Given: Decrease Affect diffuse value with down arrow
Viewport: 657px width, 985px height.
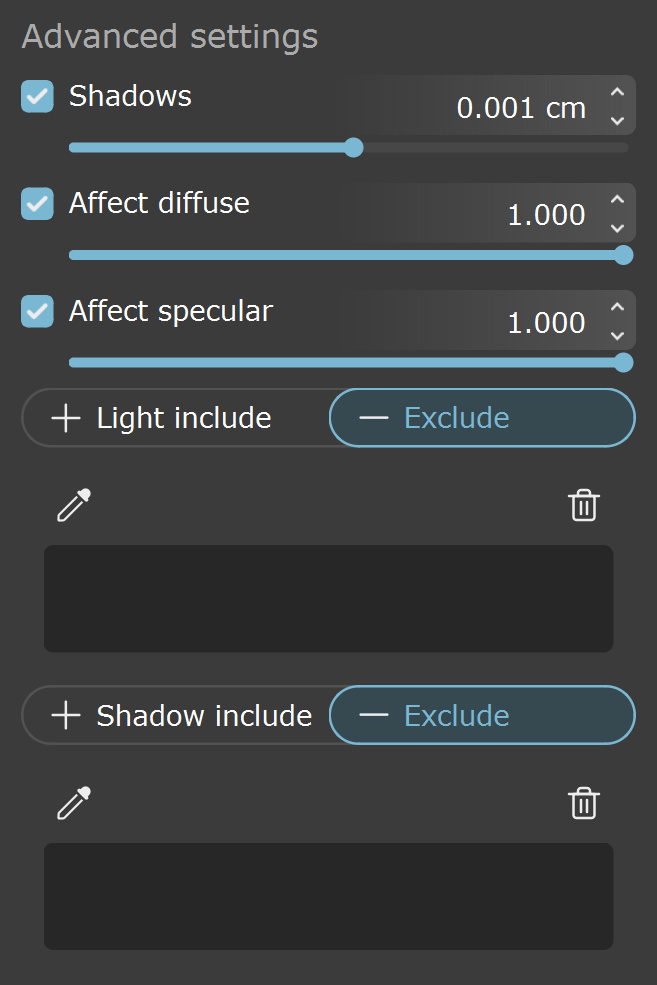Looking at the screenshot, I should point(617,228).
